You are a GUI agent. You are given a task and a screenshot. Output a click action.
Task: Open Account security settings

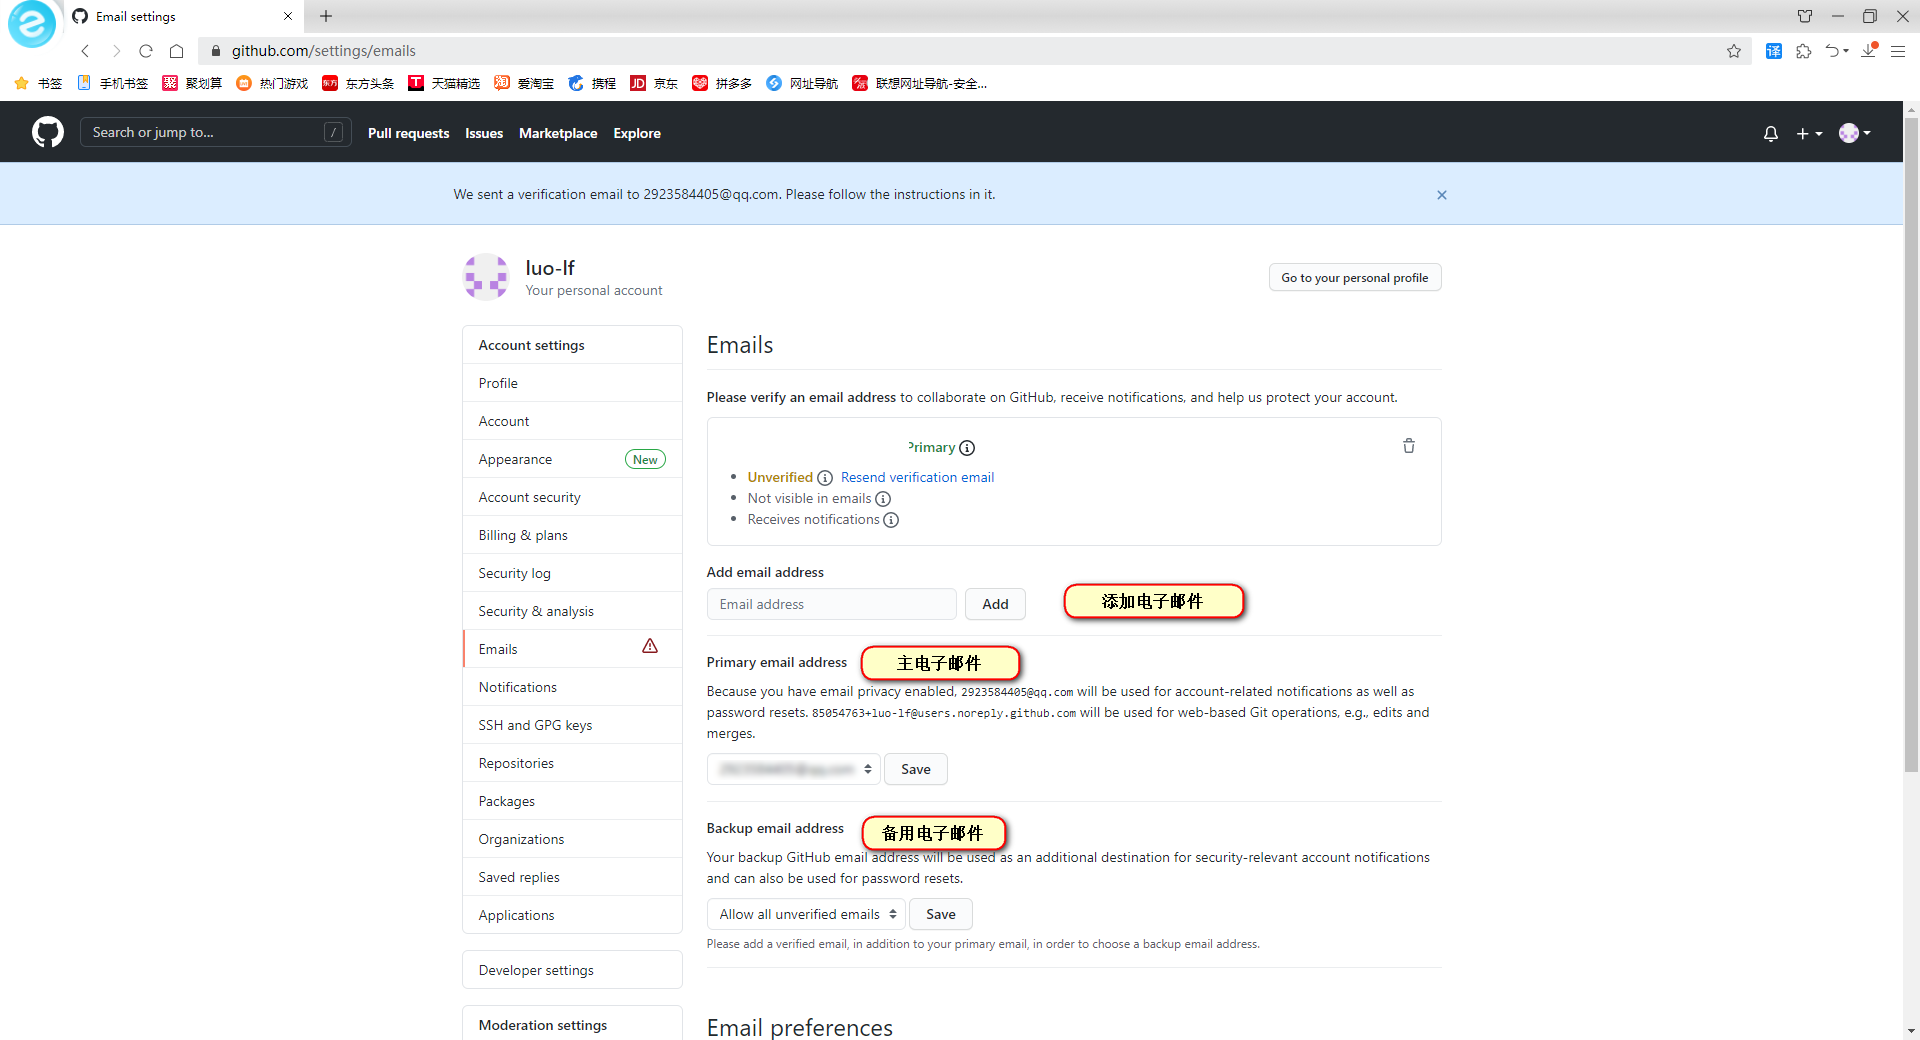coord(572,497)
